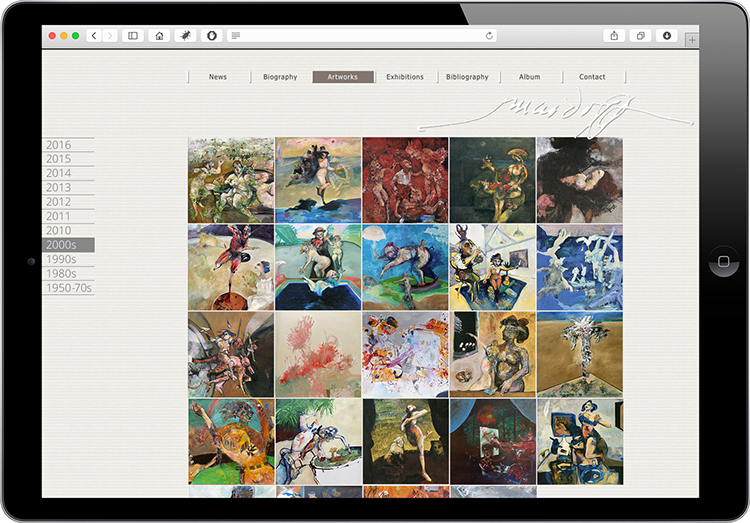Open third row white cross desert painting
750x523 pixels.
[580, 355]
